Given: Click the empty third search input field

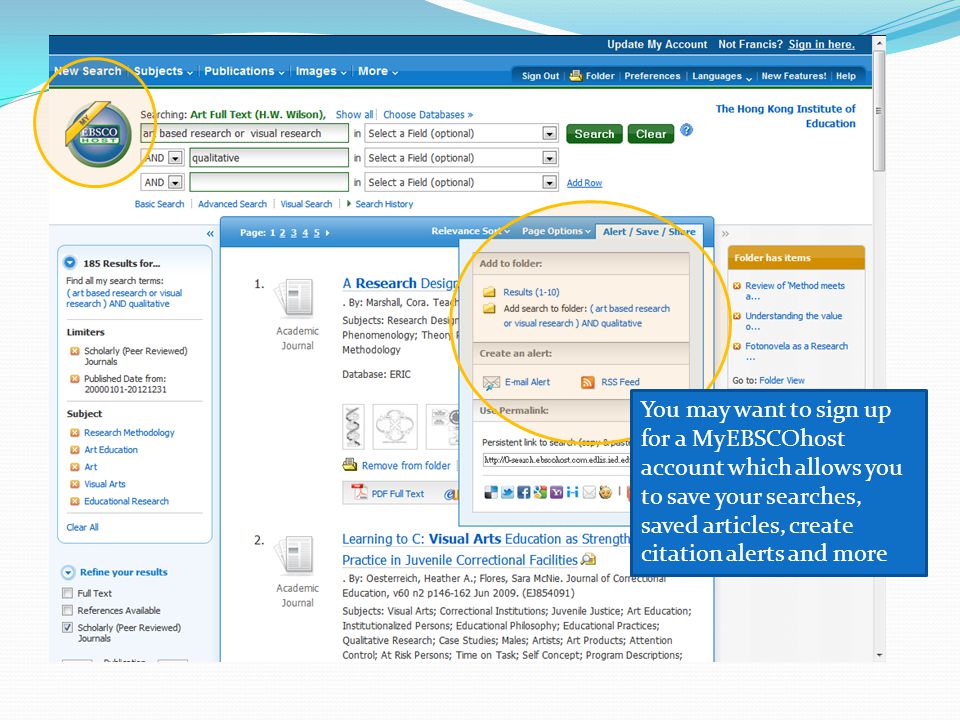Looking at the screenshot, I should (269, 182).
